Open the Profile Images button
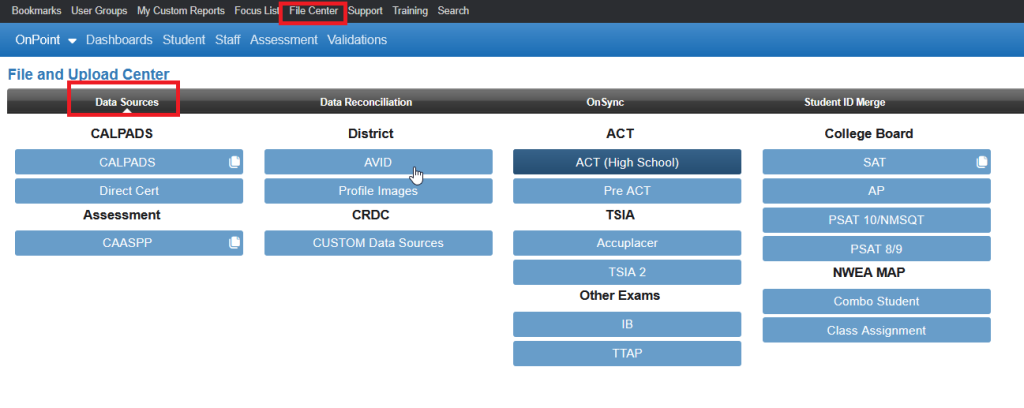1024x408 pixels. pos(378,191)
